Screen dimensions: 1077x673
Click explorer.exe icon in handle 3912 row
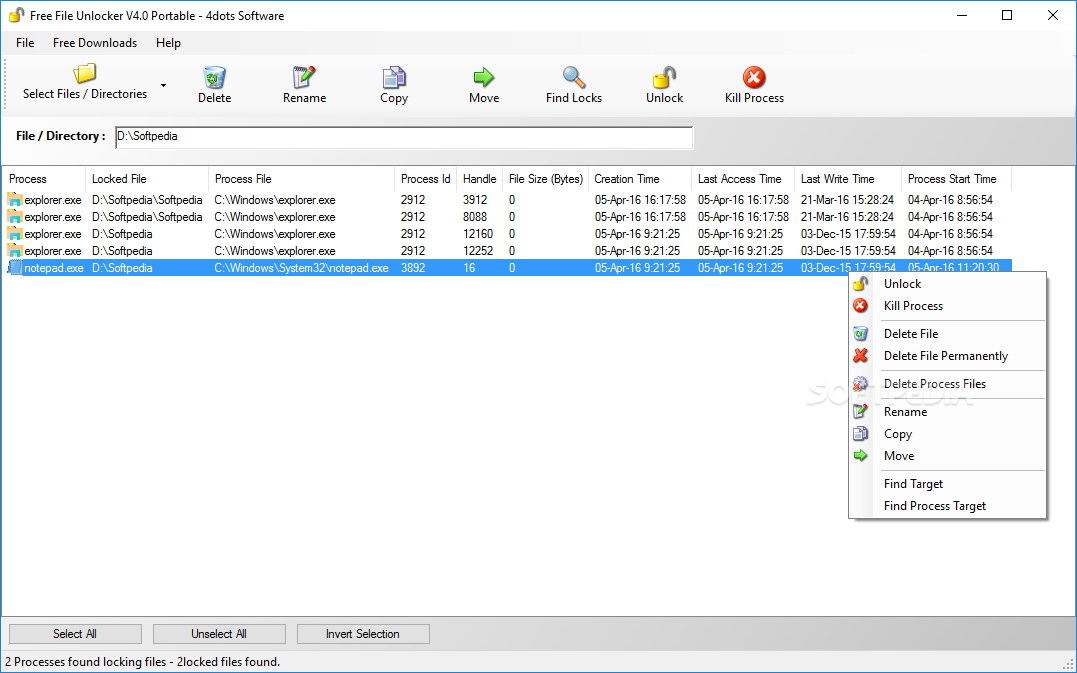[x=15, y=200]
